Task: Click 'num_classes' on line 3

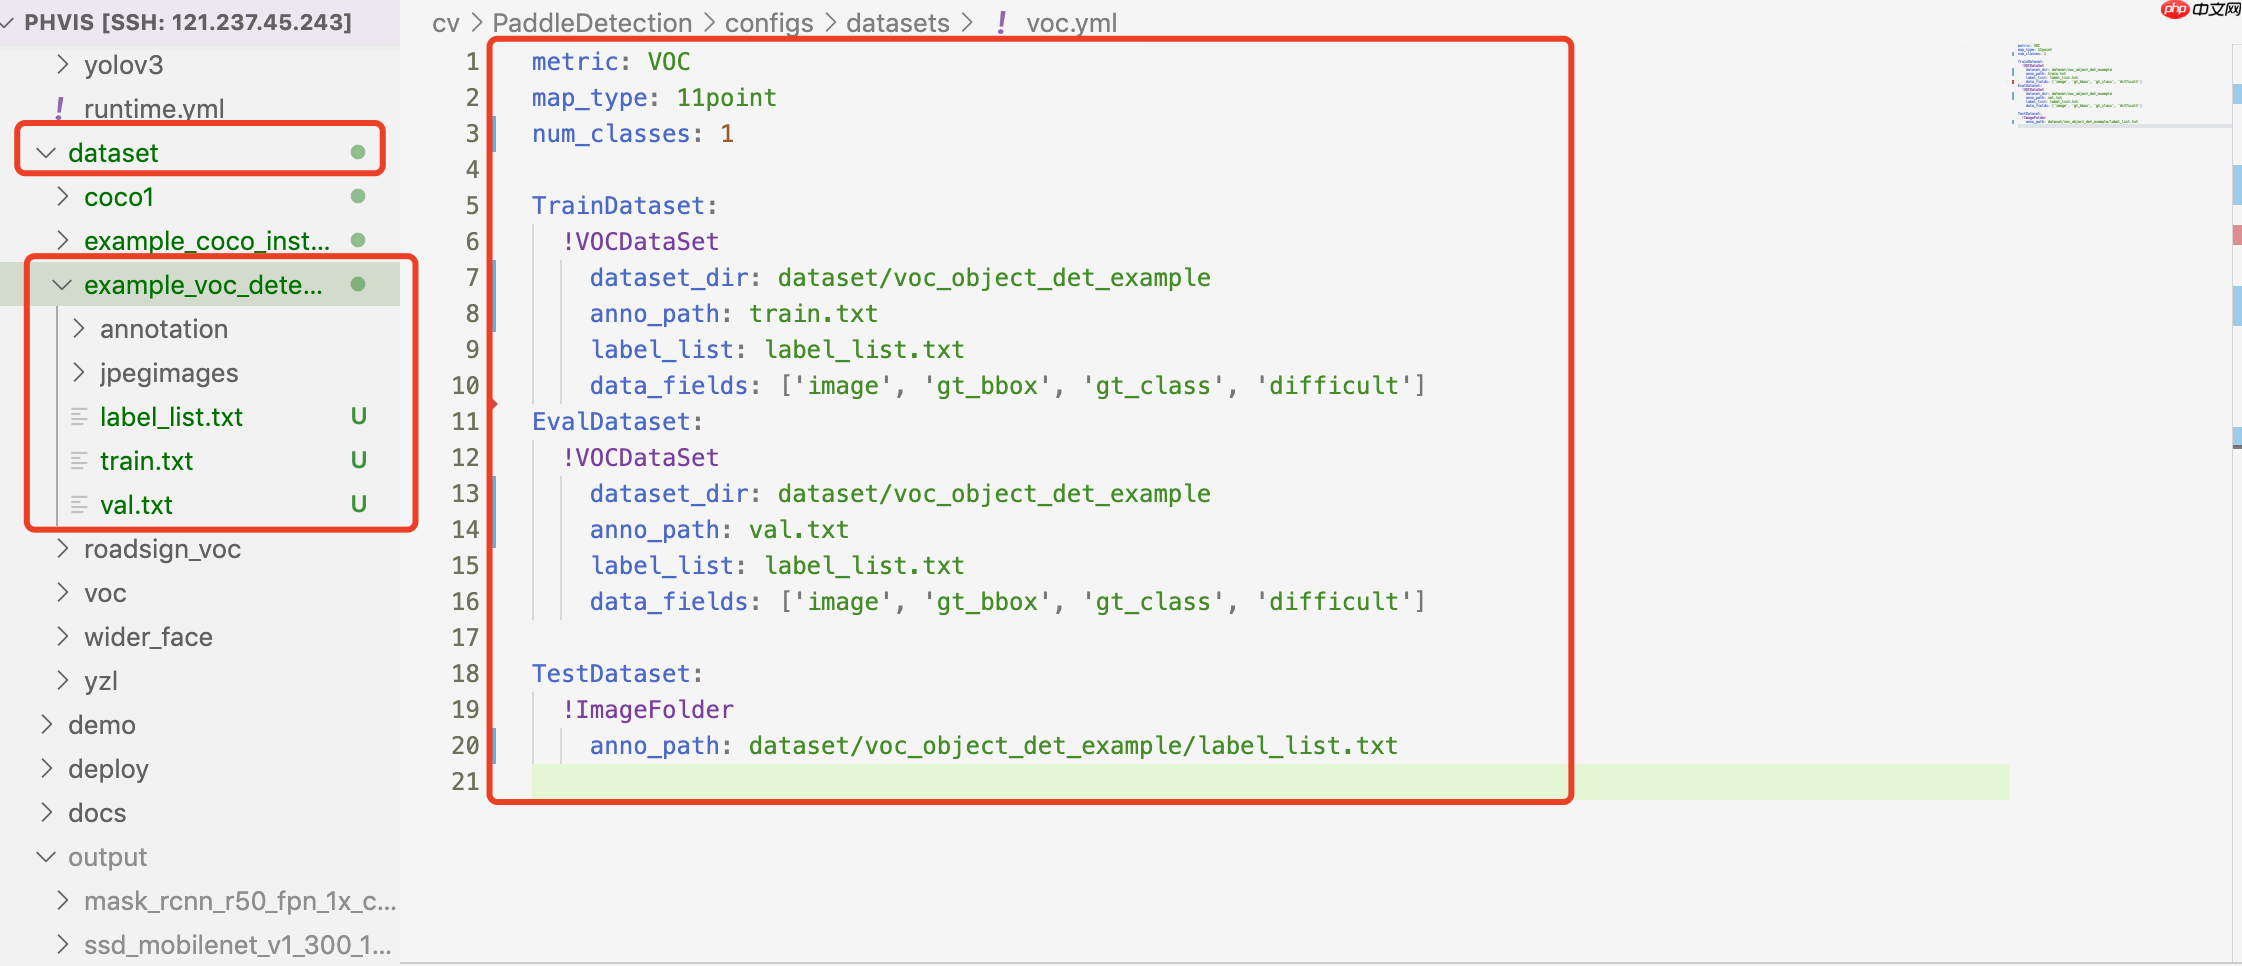Action: tap(611, 134)
